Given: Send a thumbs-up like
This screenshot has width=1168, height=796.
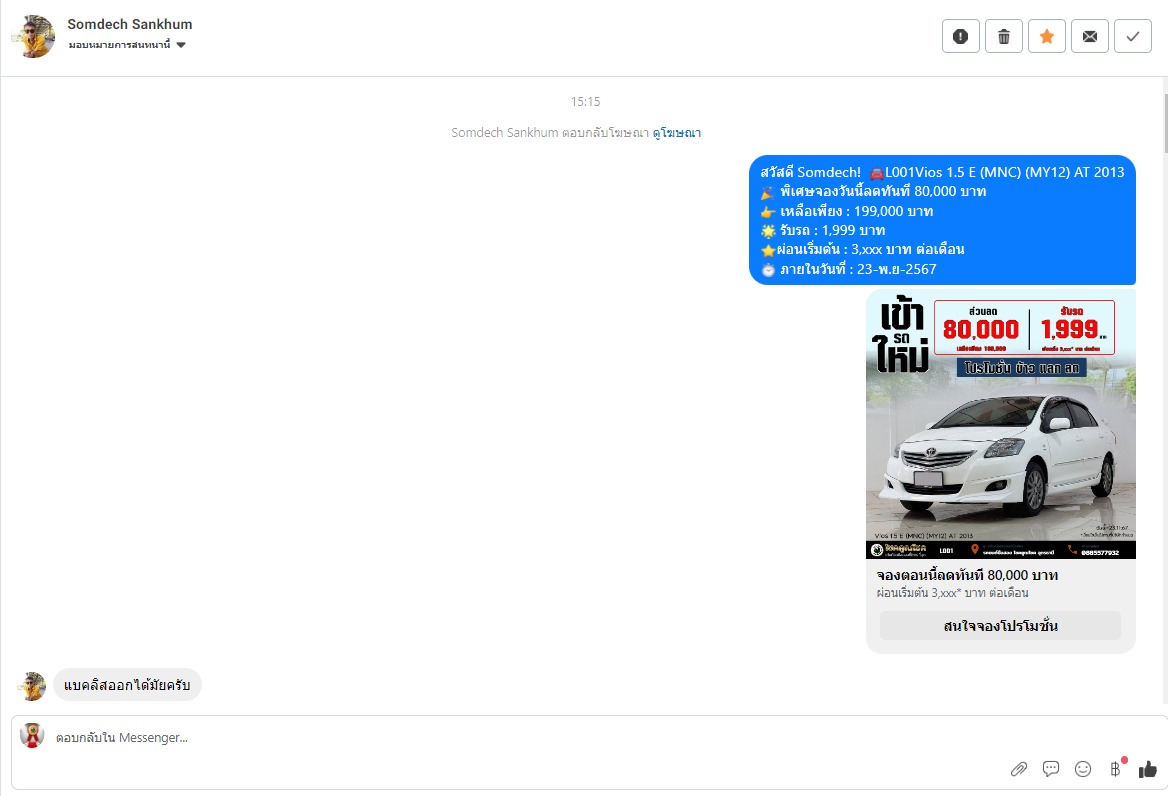Looking at the screenshot, I should pyautogui.click(x=1147, y=769).
